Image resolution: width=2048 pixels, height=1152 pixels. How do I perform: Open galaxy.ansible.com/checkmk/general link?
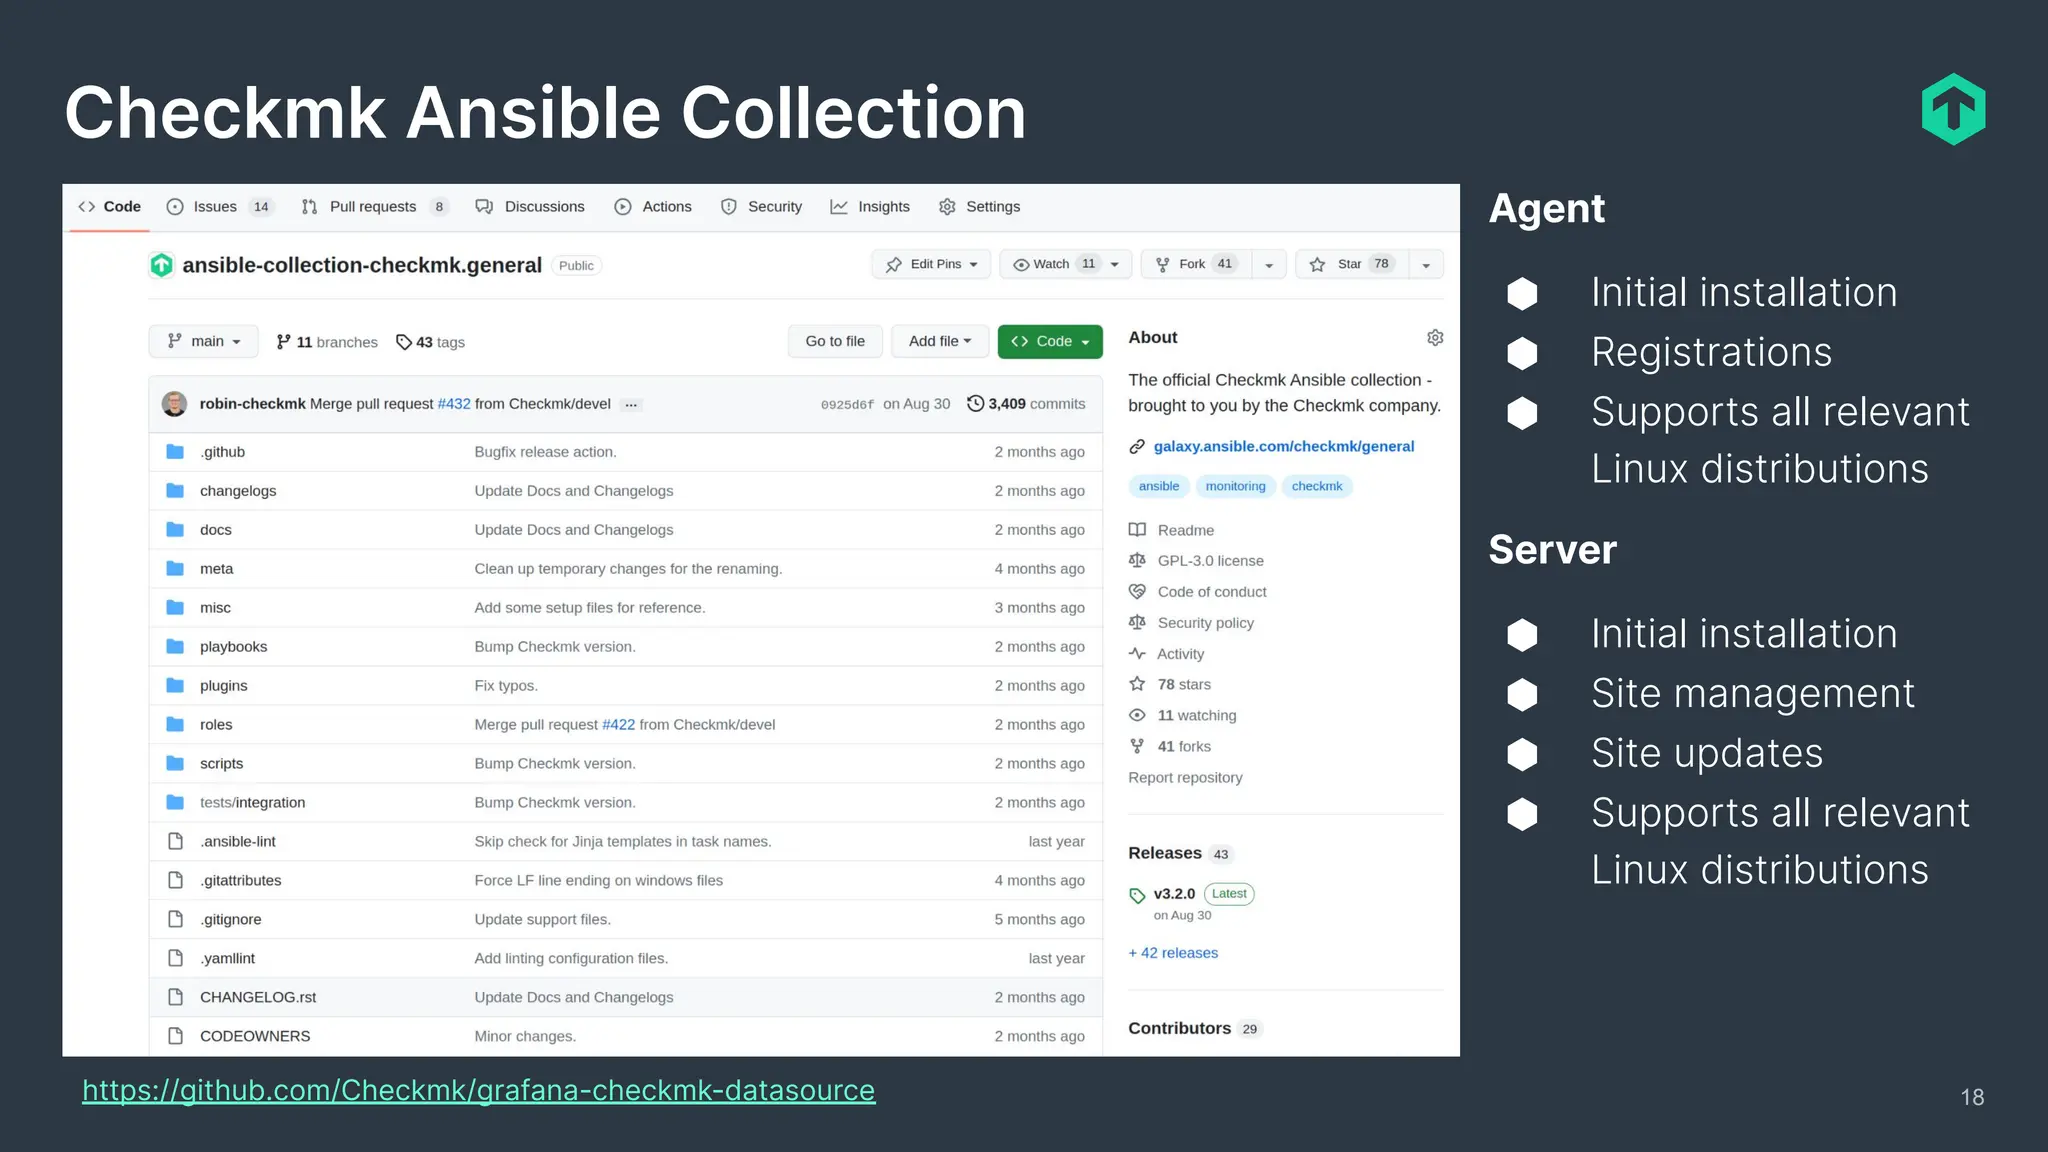coord(1284,447)
